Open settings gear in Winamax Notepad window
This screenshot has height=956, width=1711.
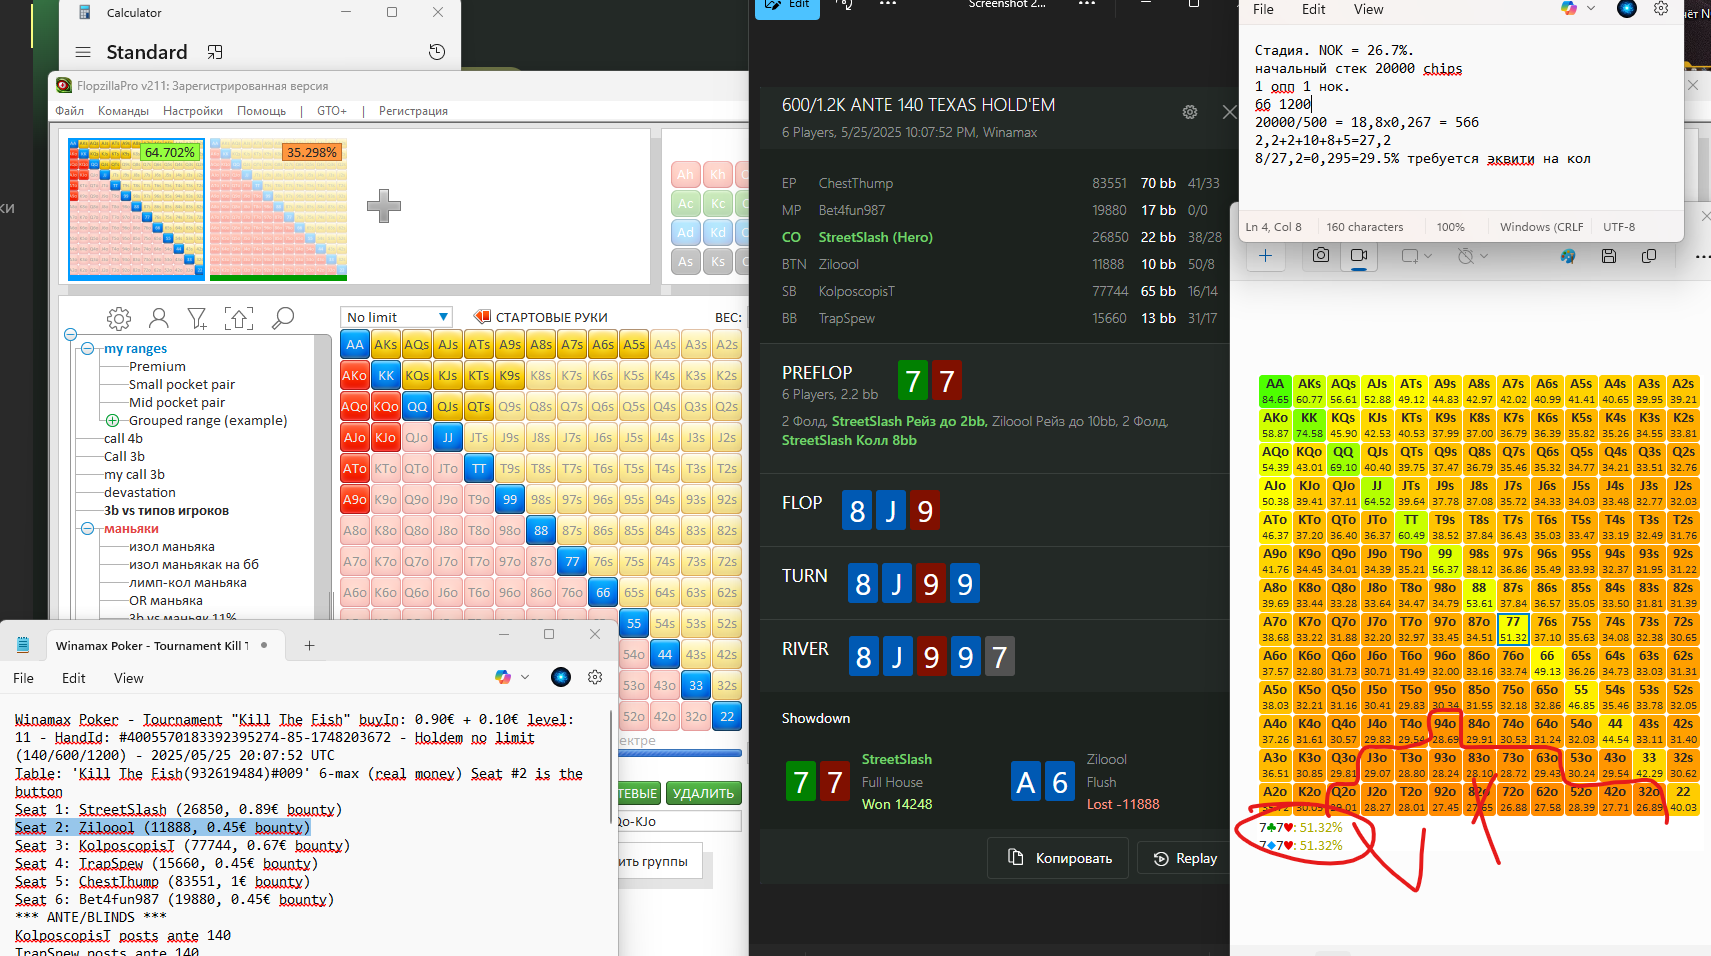tap(595, 677)
